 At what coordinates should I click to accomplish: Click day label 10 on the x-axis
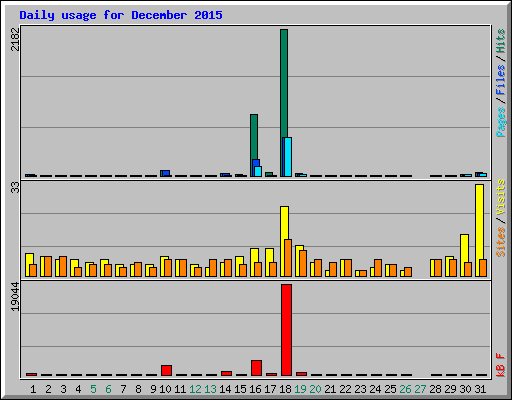tap(165, 389)
